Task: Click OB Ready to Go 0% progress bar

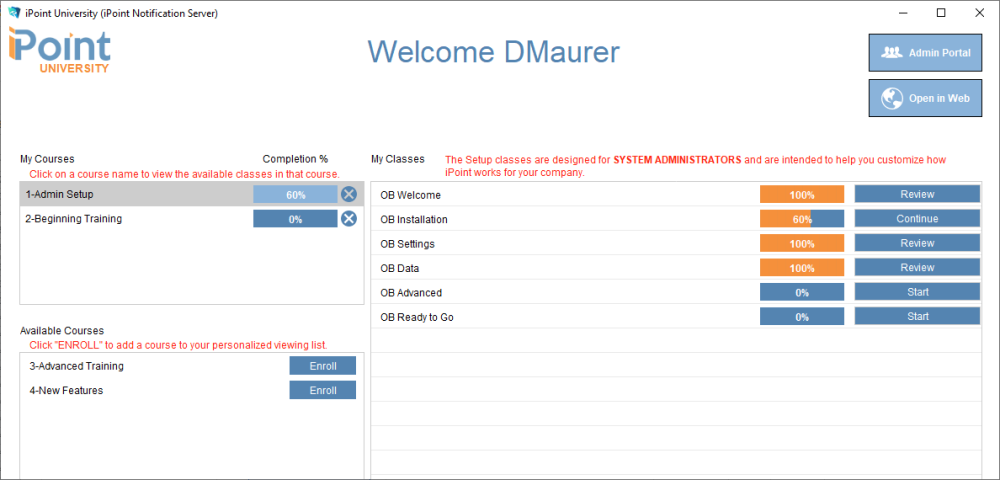Action: click(x=802, y=316)
